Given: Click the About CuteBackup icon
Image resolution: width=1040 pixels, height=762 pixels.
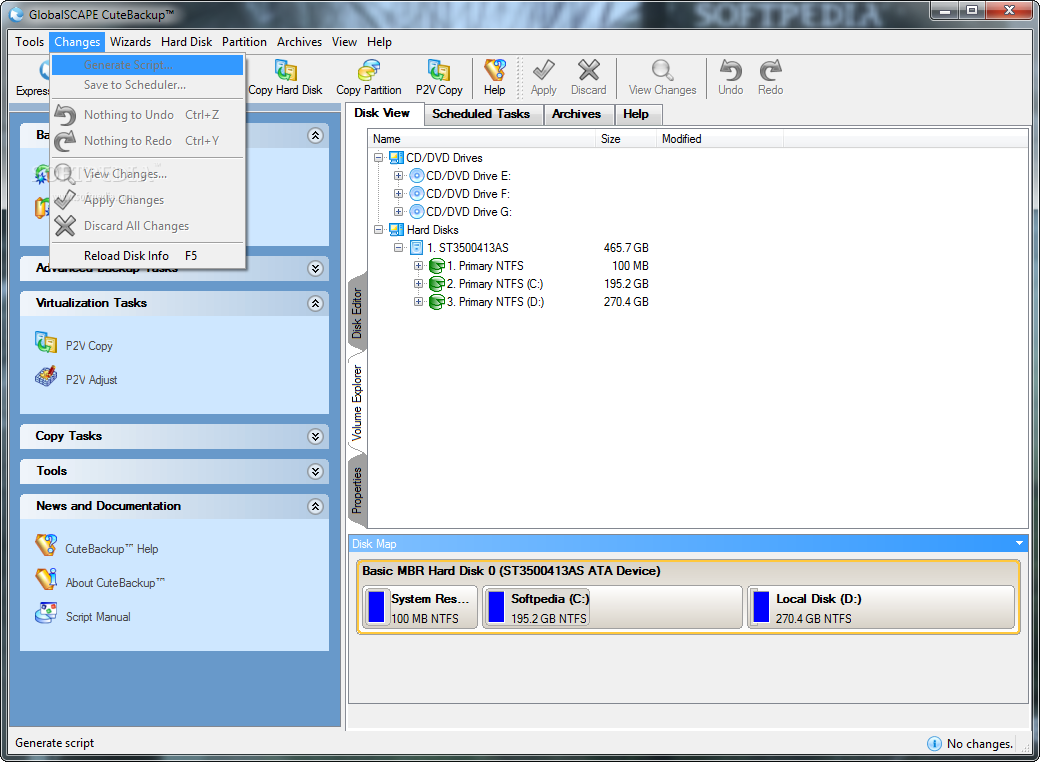Looking at the screenshot, I should click(46, 580).
